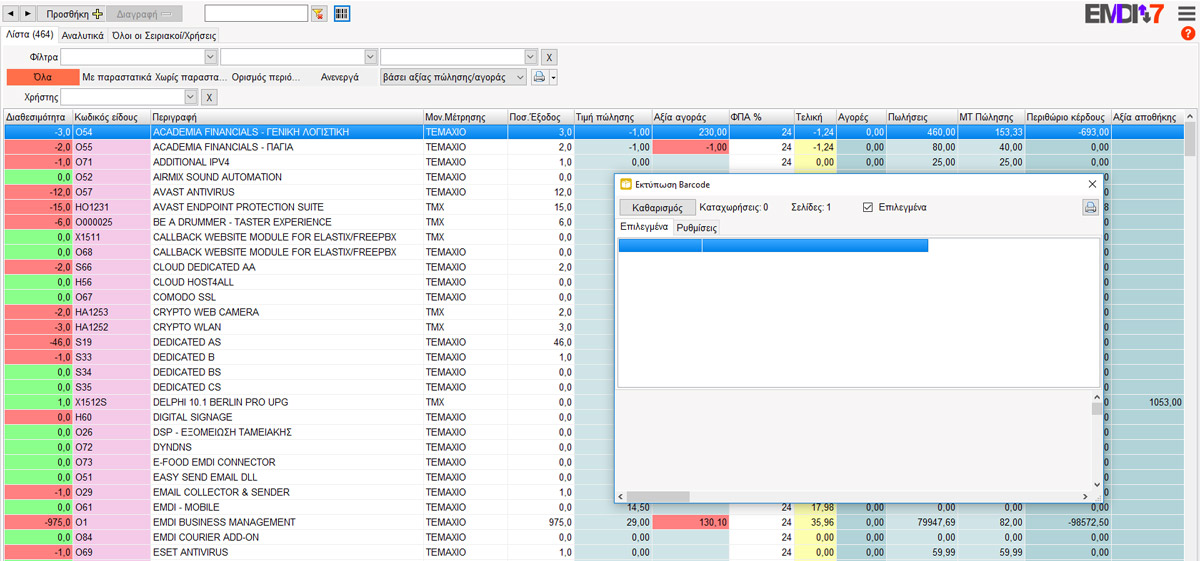The height and width of the screenshot is (561, 1200).
Task: Click the printer icon in main filter bar
Action: (539, 77)
